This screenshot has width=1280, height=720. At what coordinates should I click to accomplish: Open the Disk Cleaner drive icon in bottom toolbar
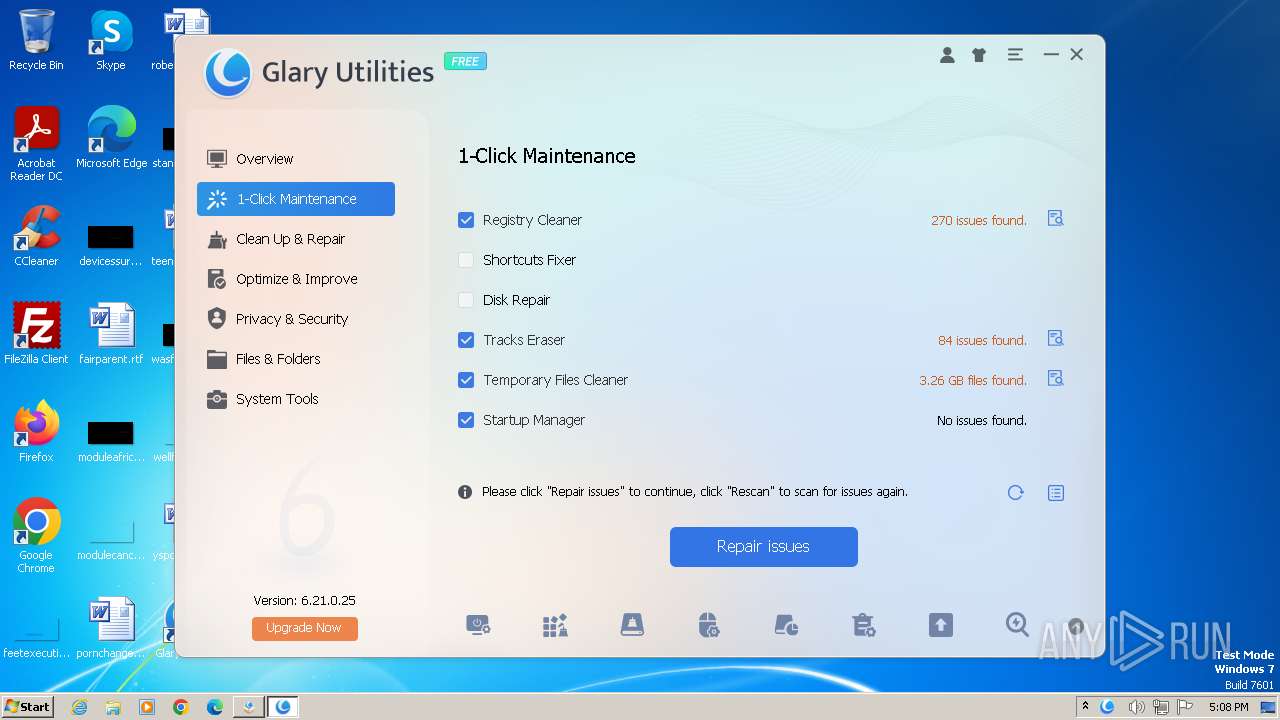(x=632, y=626)
